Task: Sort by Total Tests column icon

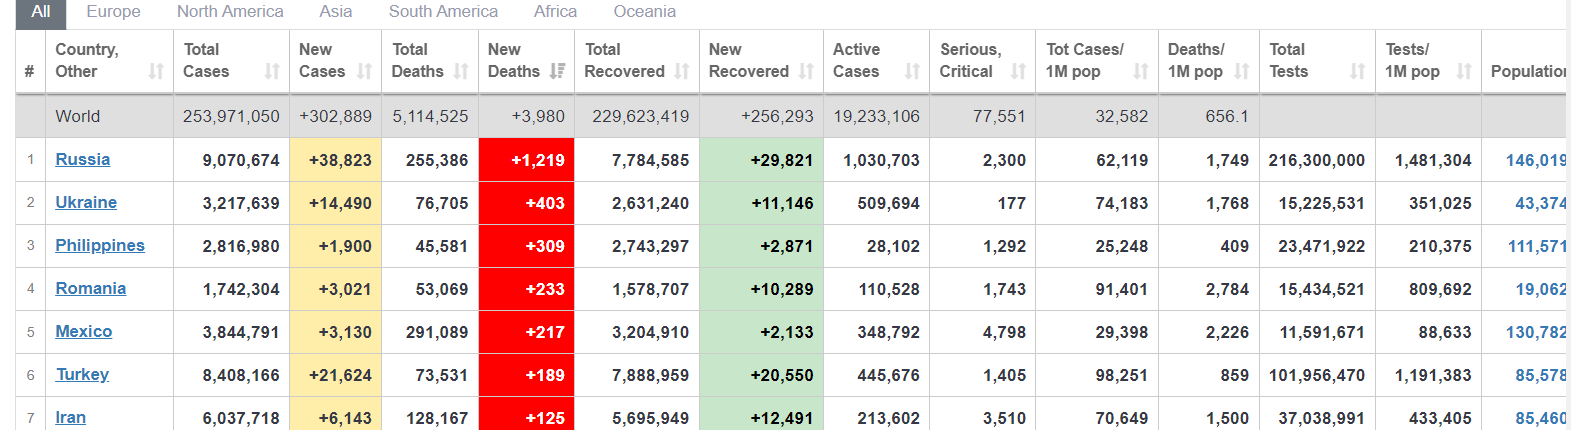Action: (1357, 72)
